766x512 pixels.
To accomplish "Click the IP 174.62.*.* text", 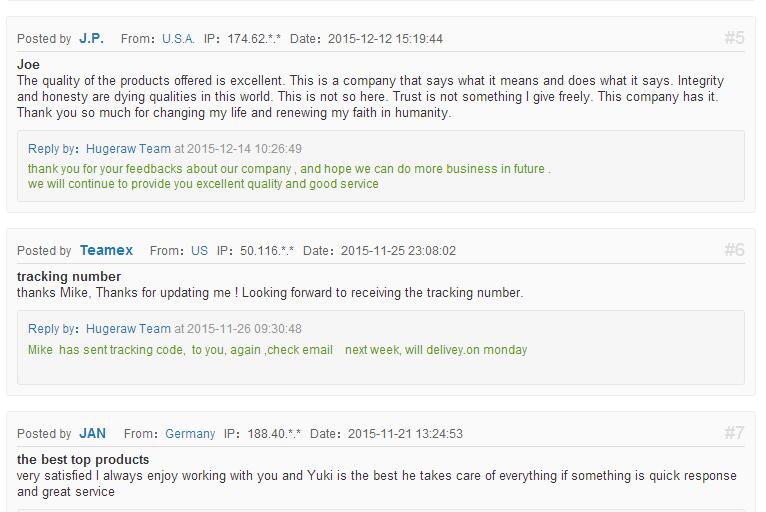I will click(254, 39).
